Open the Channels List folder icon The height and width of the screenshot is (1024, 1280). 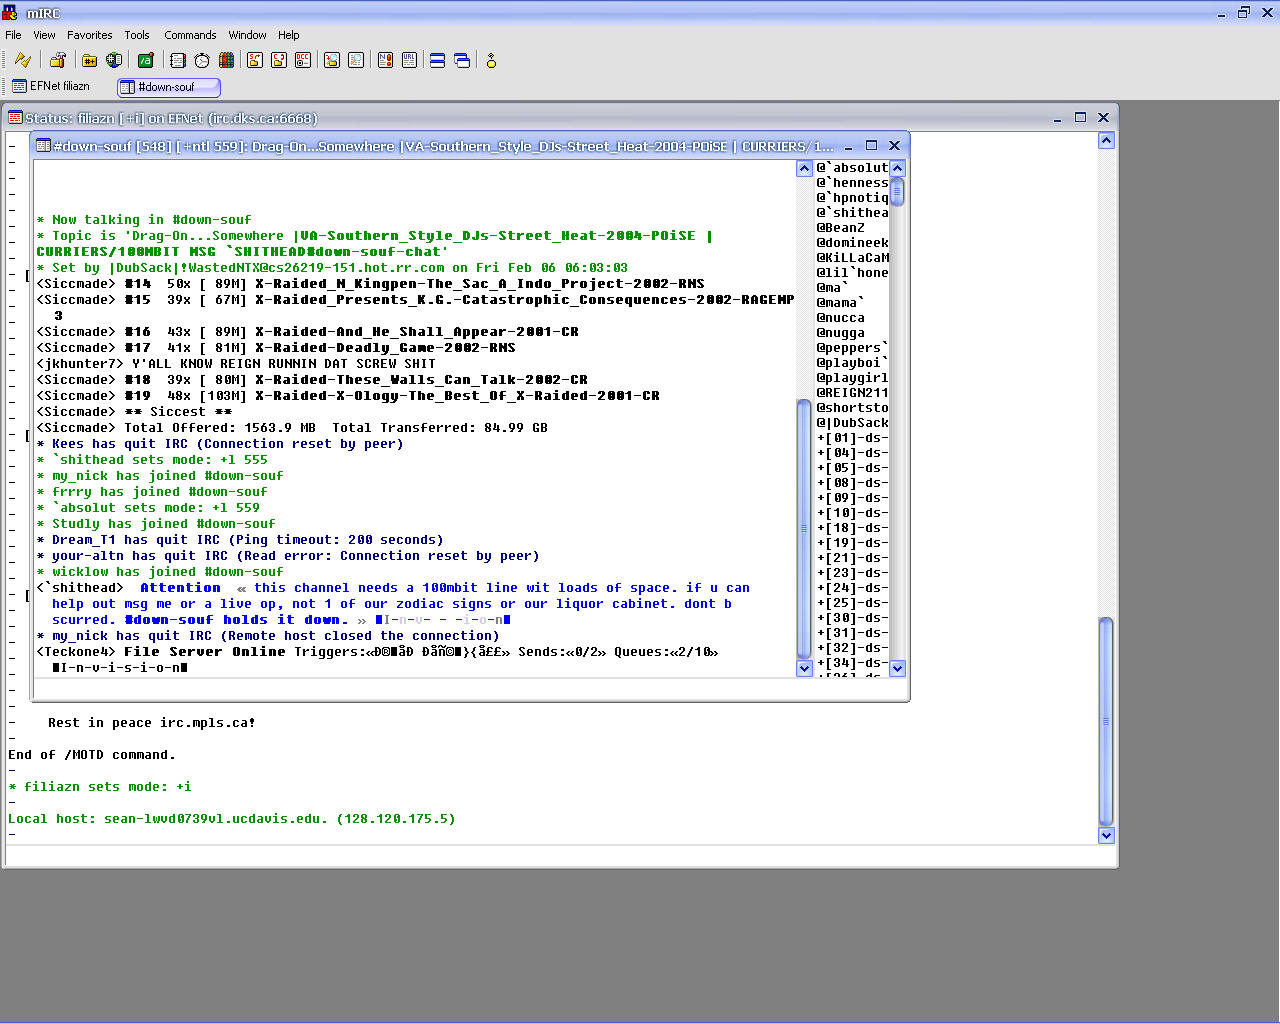[x=88, y=60]
